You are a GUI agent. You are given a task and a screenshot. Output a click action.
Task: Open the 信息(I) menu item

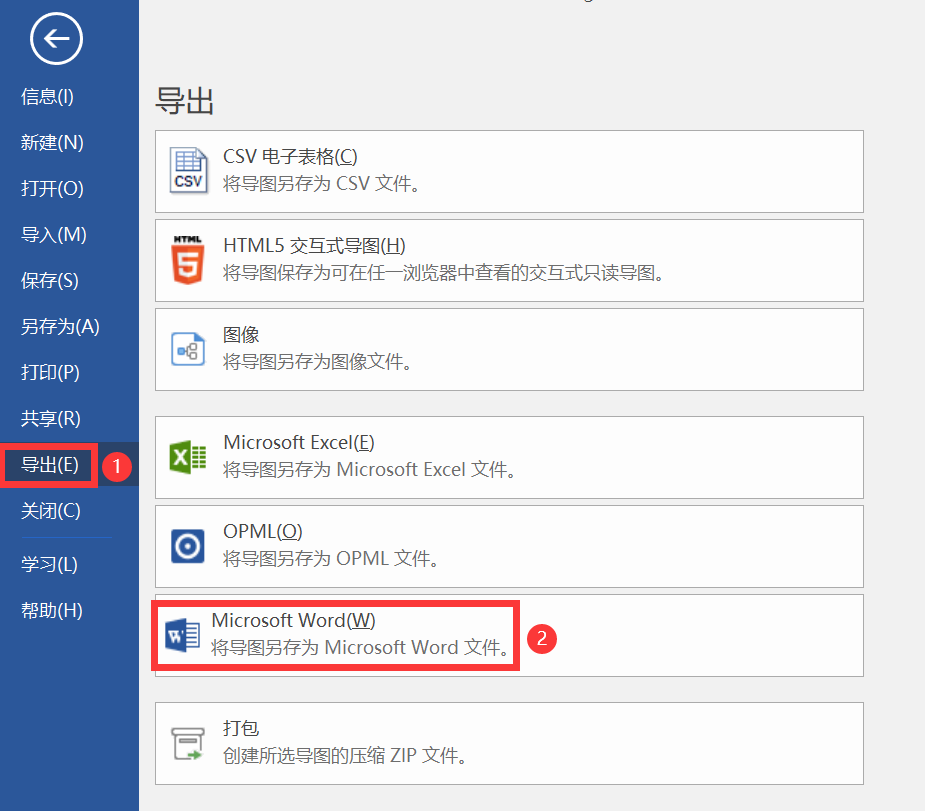point(47,96)
